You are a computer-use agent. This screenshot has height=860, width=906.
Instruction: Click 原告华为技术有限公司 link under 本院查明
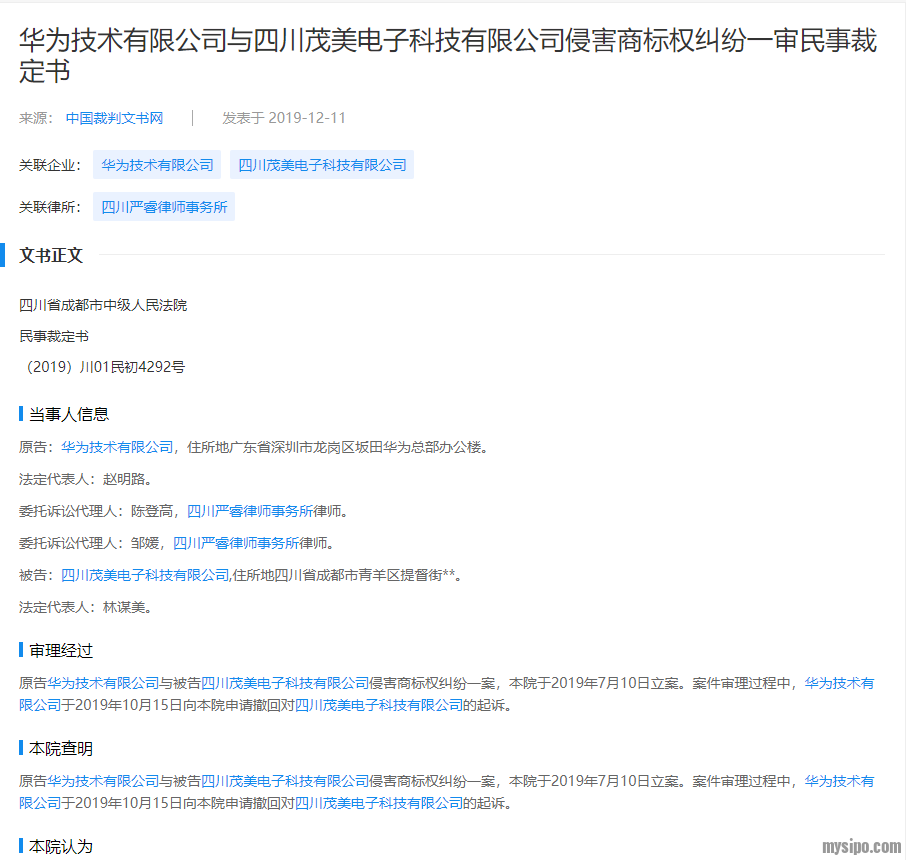point(103,781)
